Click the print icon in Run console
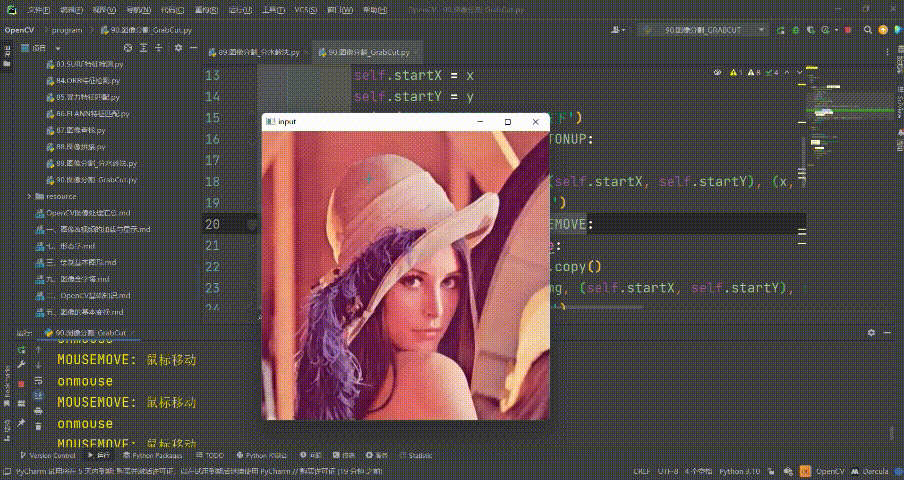 click(39, 411)
